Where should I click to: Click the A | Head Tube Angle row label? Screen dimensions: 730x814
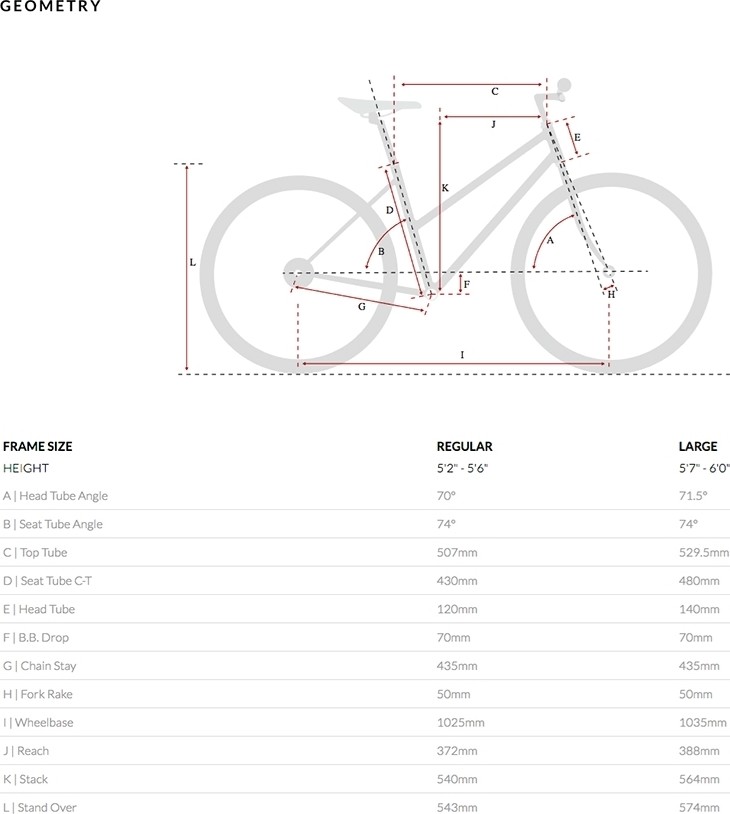coord(55,496)
